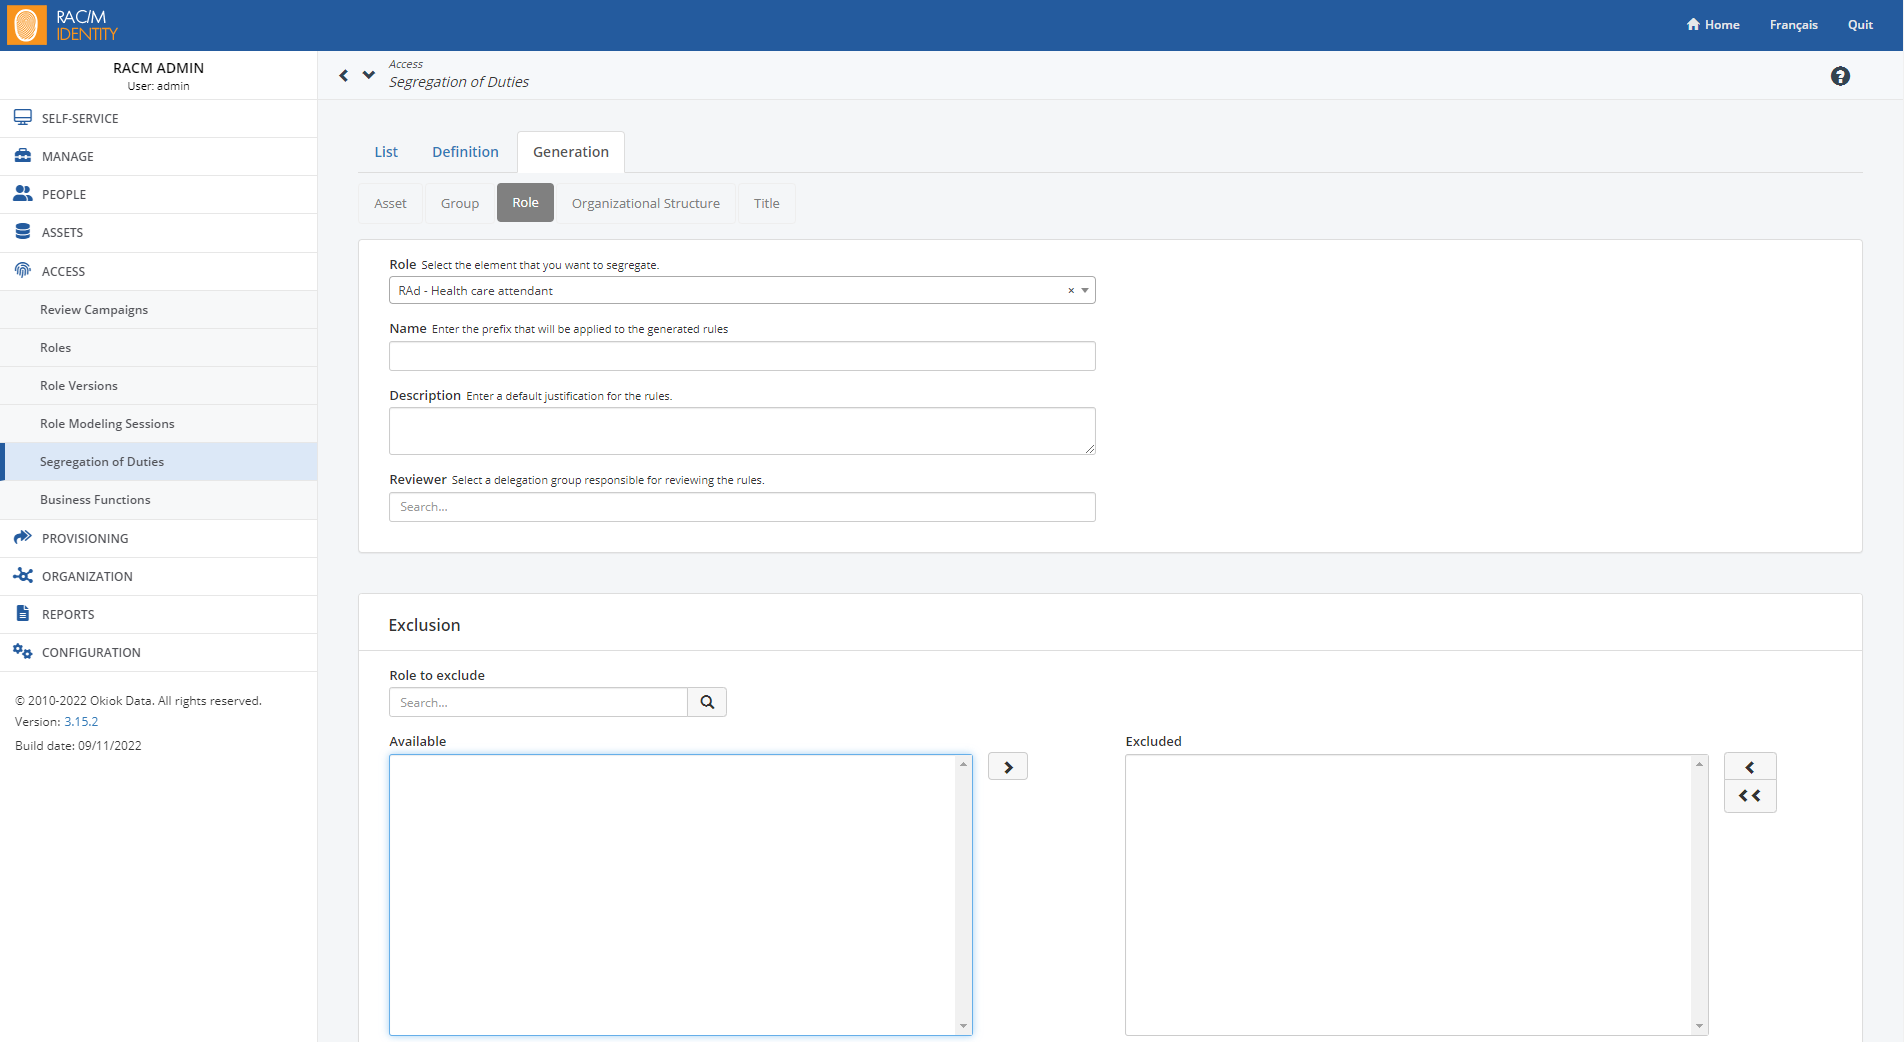Remove all roles from Excluded
Image resolution: width=1904 pixels, height=1042 pixels.
[1750, 796]
